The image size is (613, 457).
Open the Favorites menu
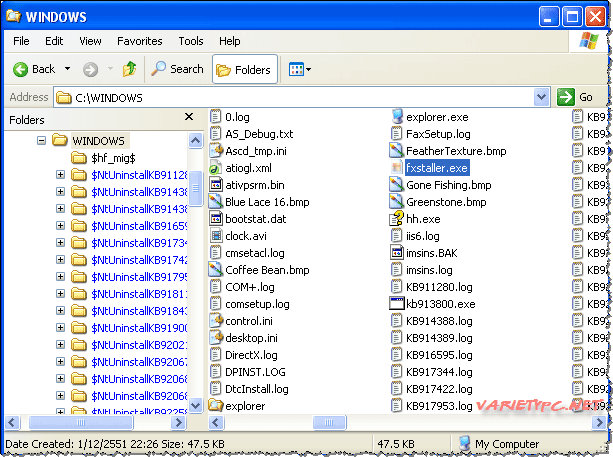click(x=140, y=41)
